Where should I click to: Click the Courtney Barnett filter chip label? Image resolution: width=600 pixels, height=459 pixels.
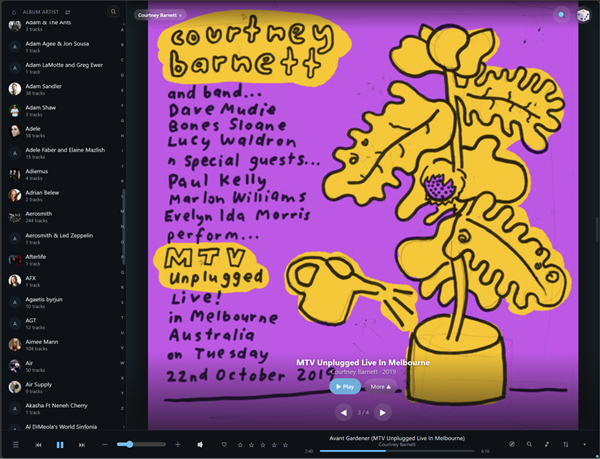157,15
